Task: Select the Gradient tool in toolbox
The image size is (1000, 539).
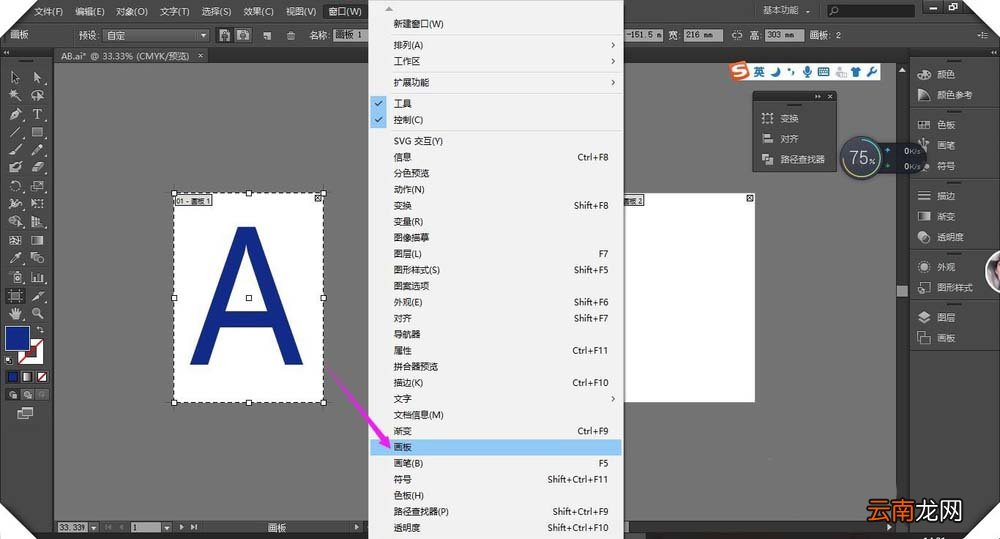Action: (38, 240)
